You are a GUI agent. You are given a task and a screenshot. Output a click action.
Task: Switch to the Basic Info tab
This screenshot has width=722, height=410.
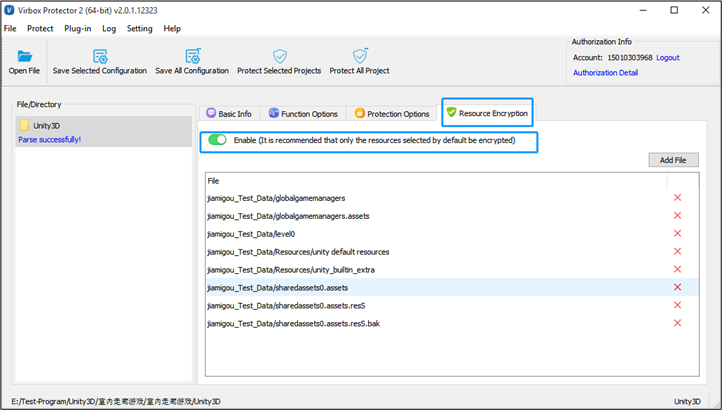229,113
